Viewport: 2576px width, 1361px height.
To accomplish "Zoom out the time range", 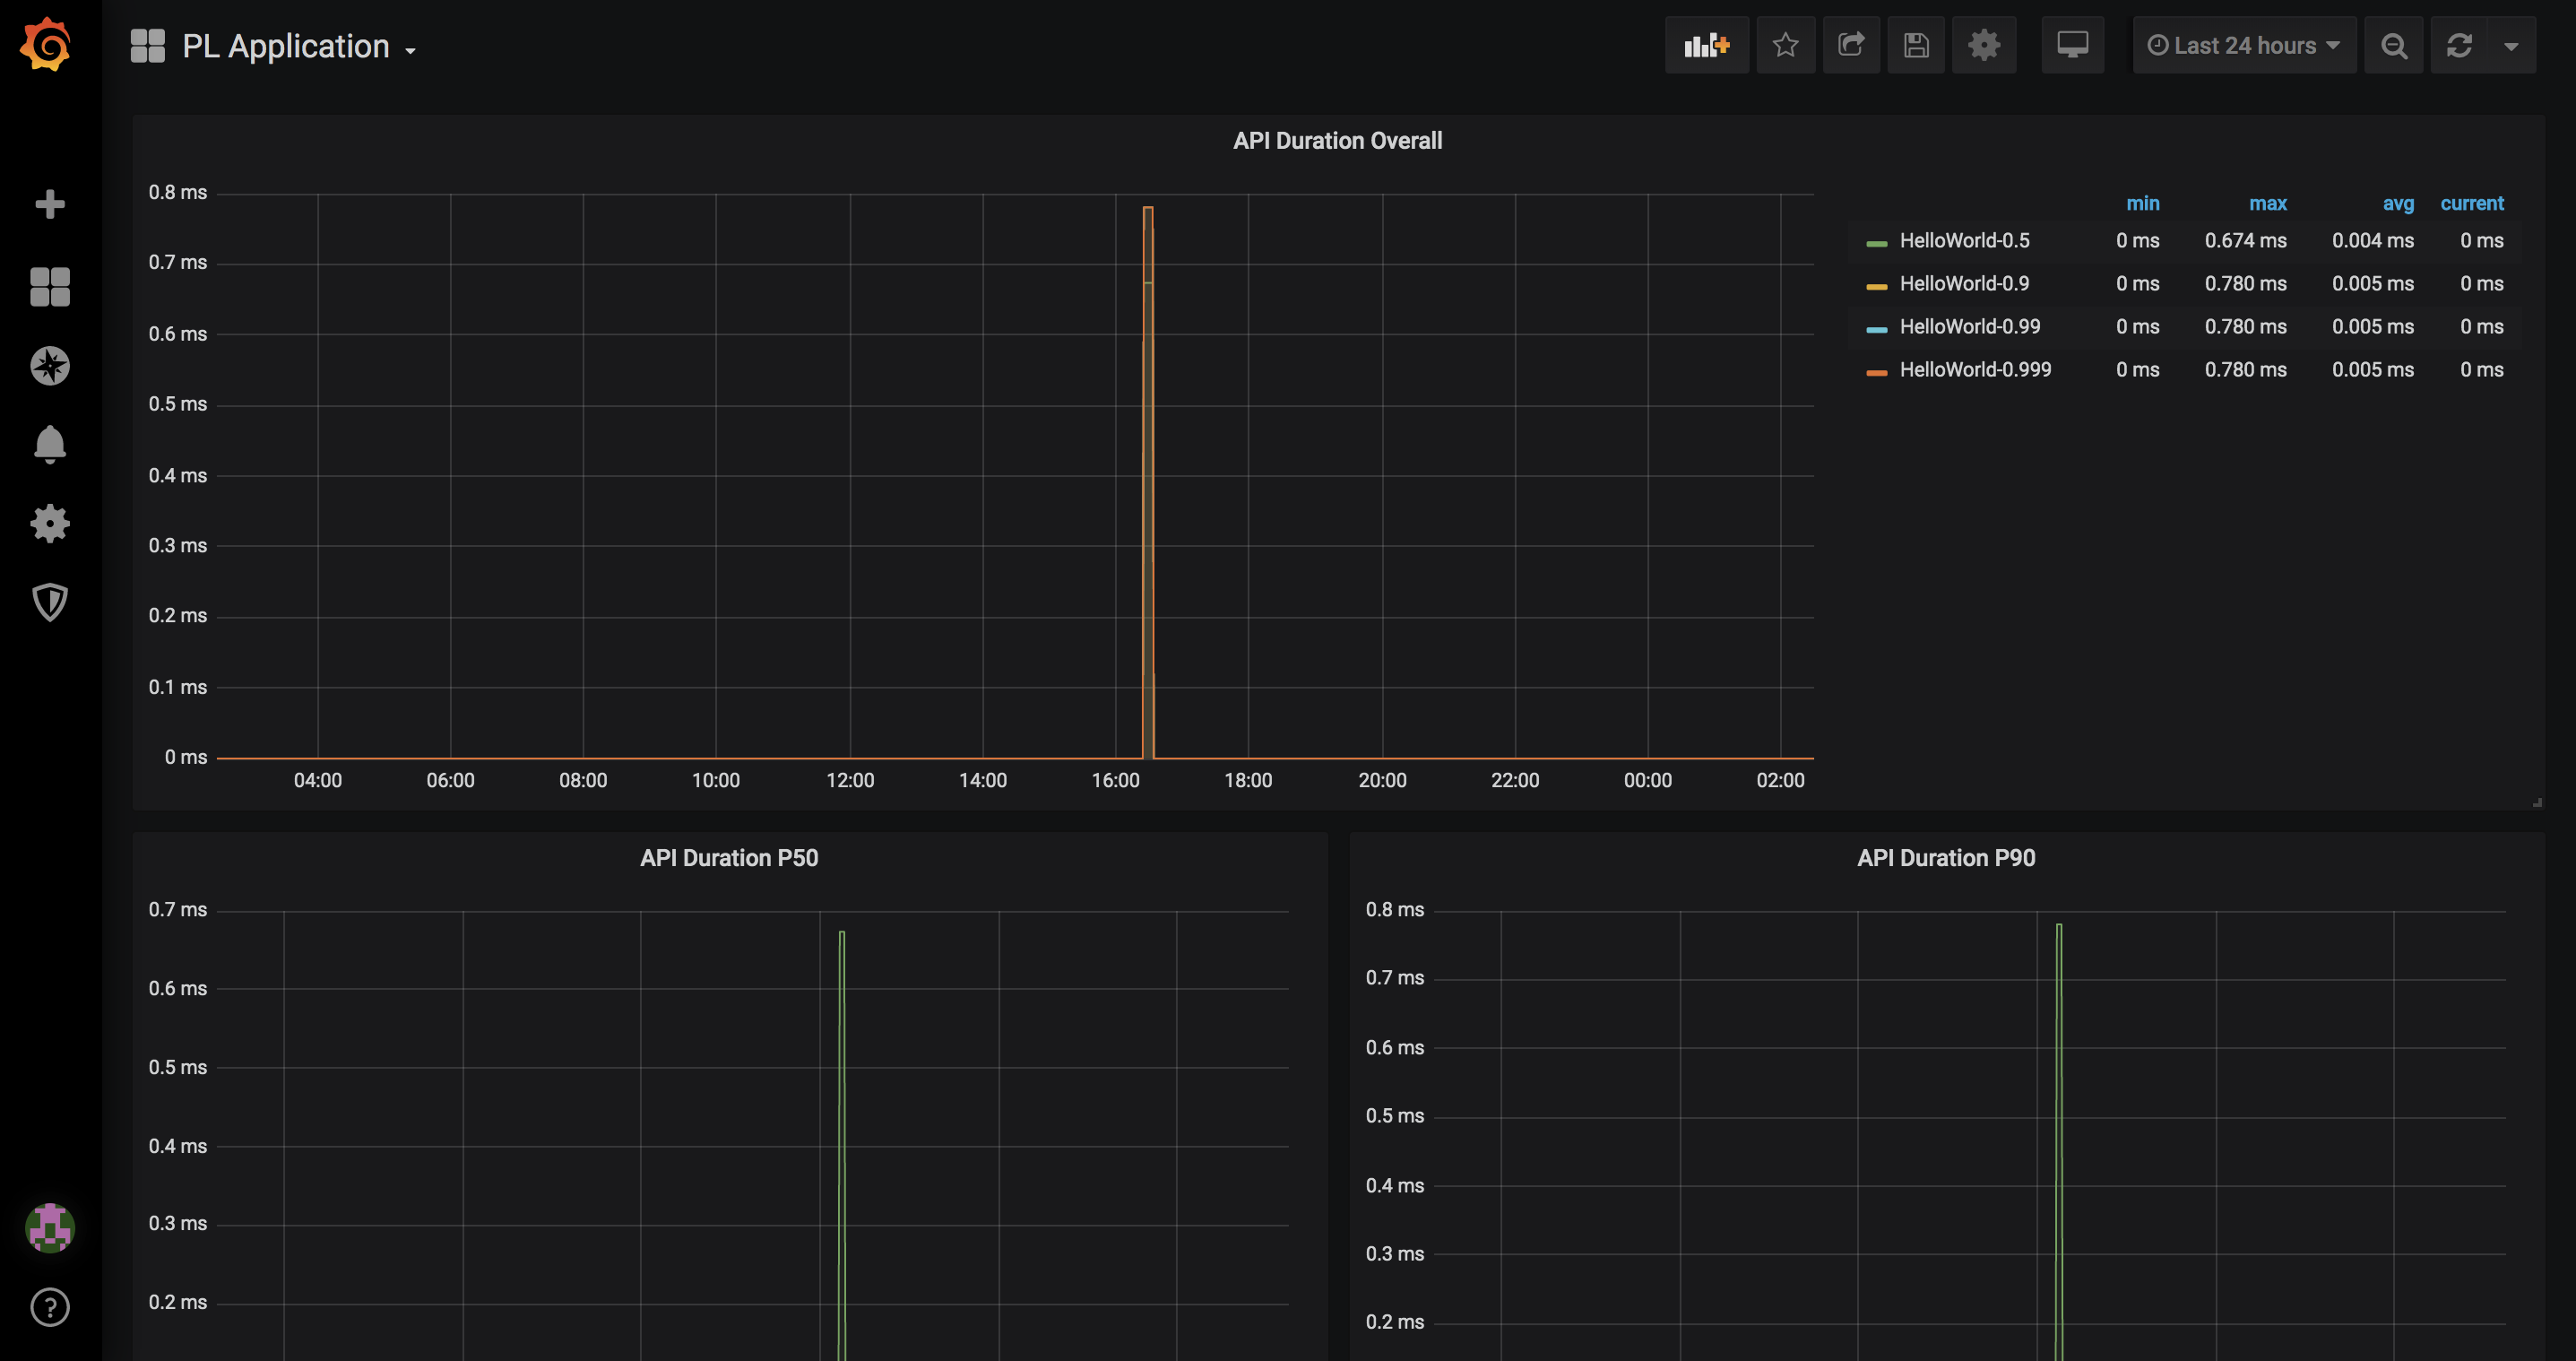I will (x=2393, y=45).
